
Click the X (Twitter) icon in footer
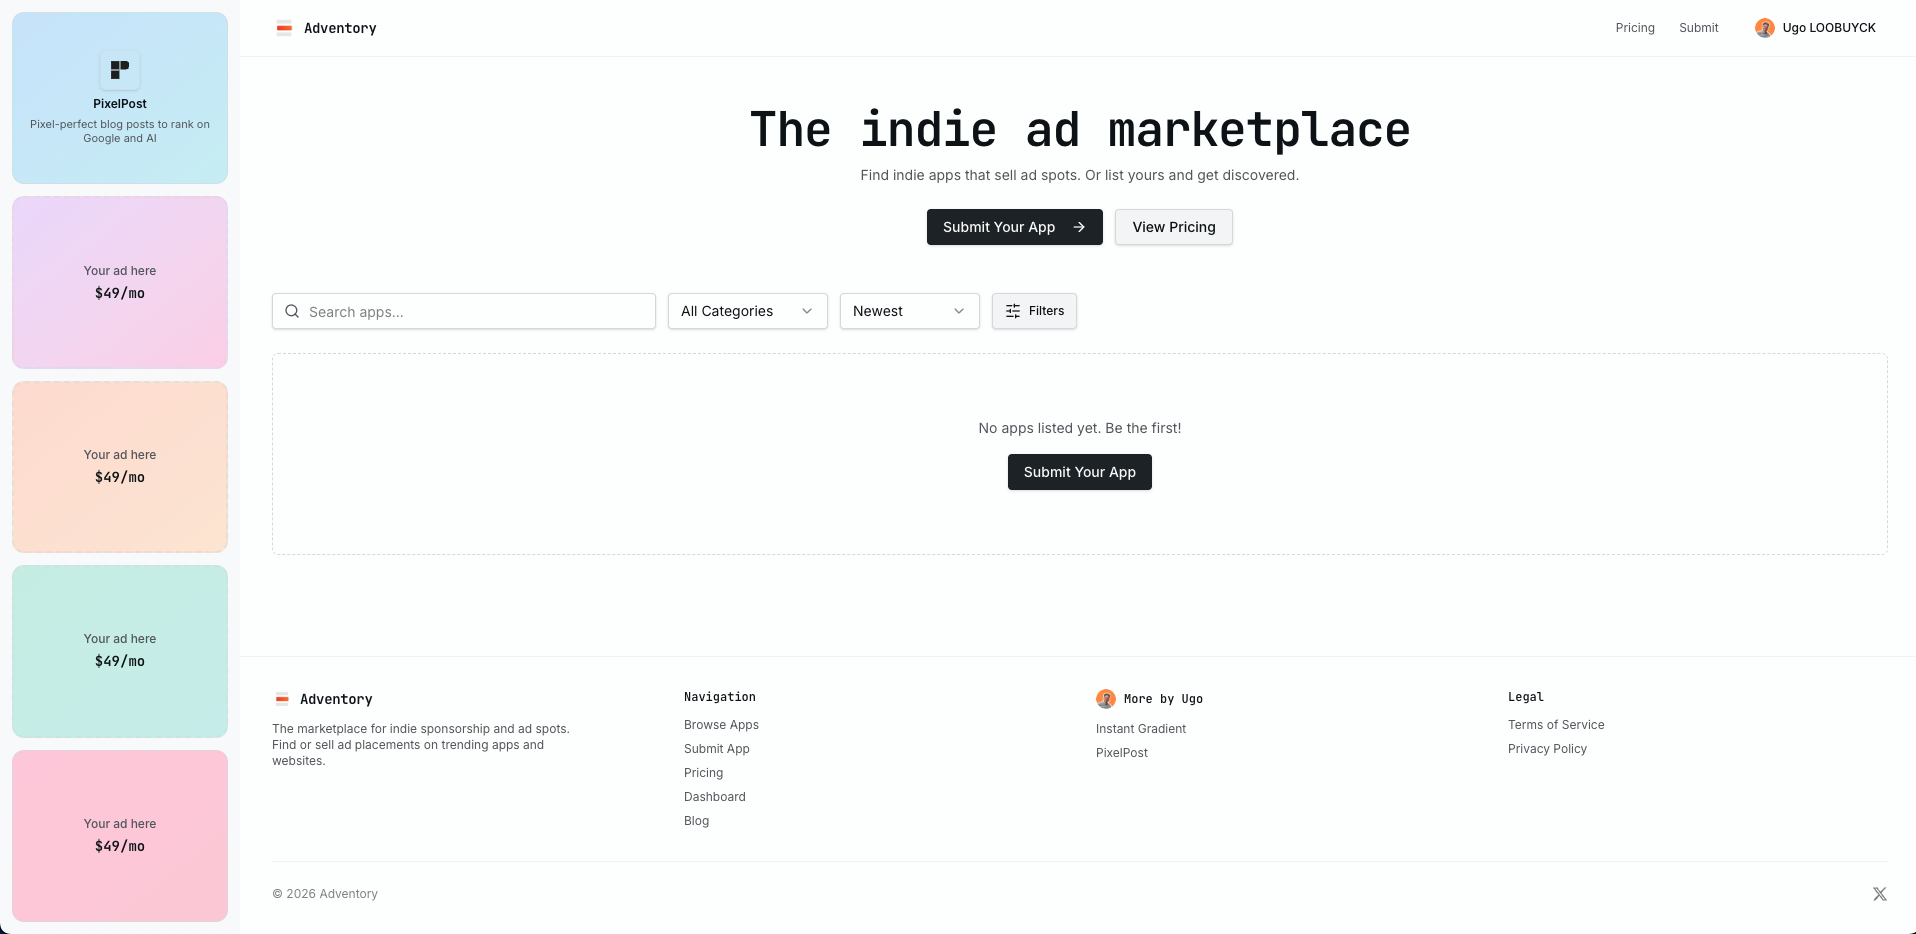point(1879,894)
